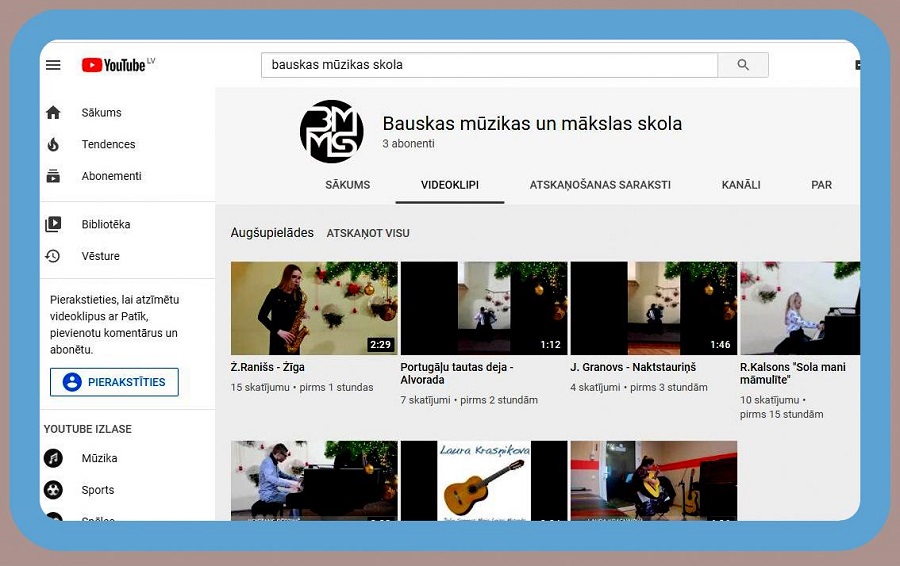Open the Naktstauriņš video thumbnail 1:46

(x=654, y=308)
